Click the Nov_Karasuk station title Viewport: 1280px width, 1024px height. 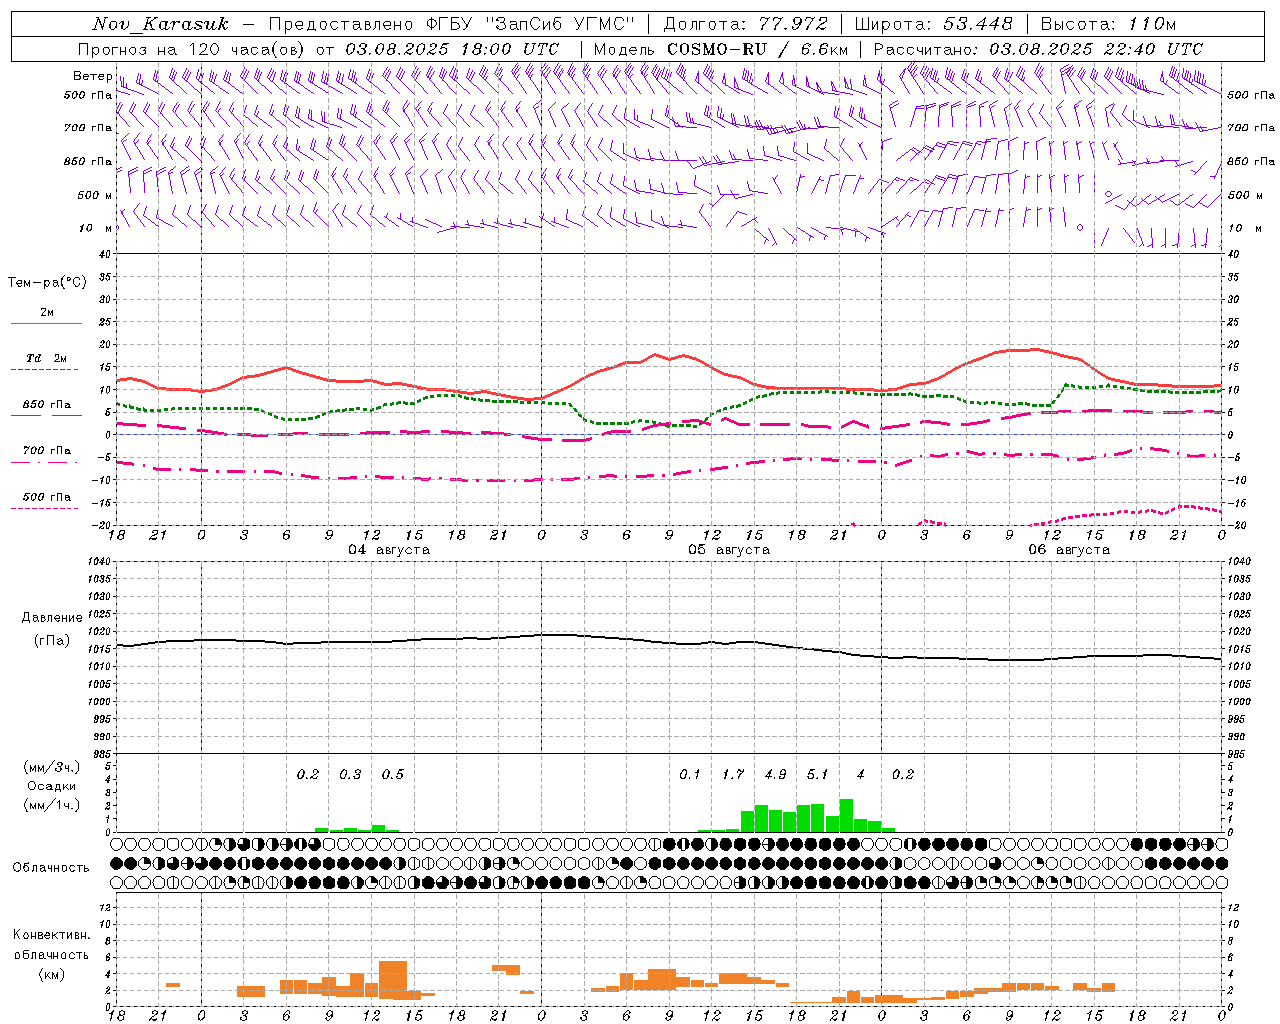click(x=160, y=24)
